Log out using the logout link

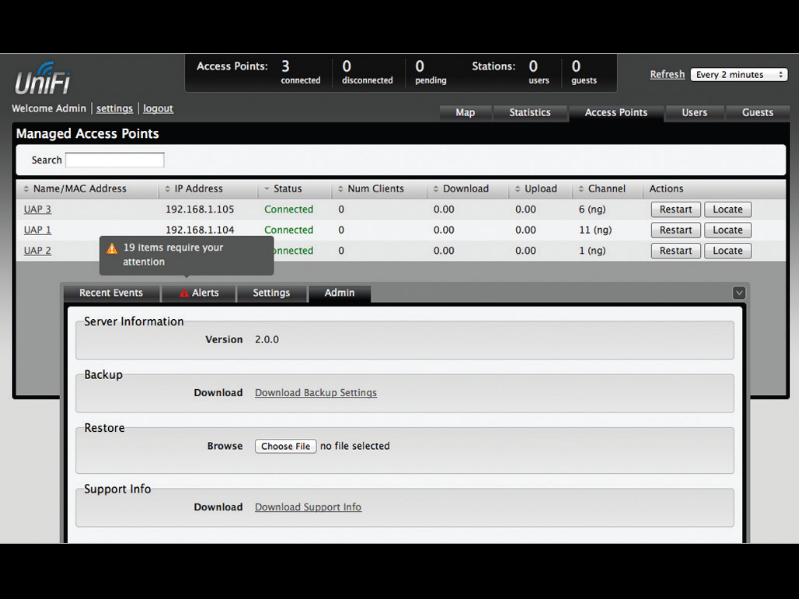[x=158, y=108]
